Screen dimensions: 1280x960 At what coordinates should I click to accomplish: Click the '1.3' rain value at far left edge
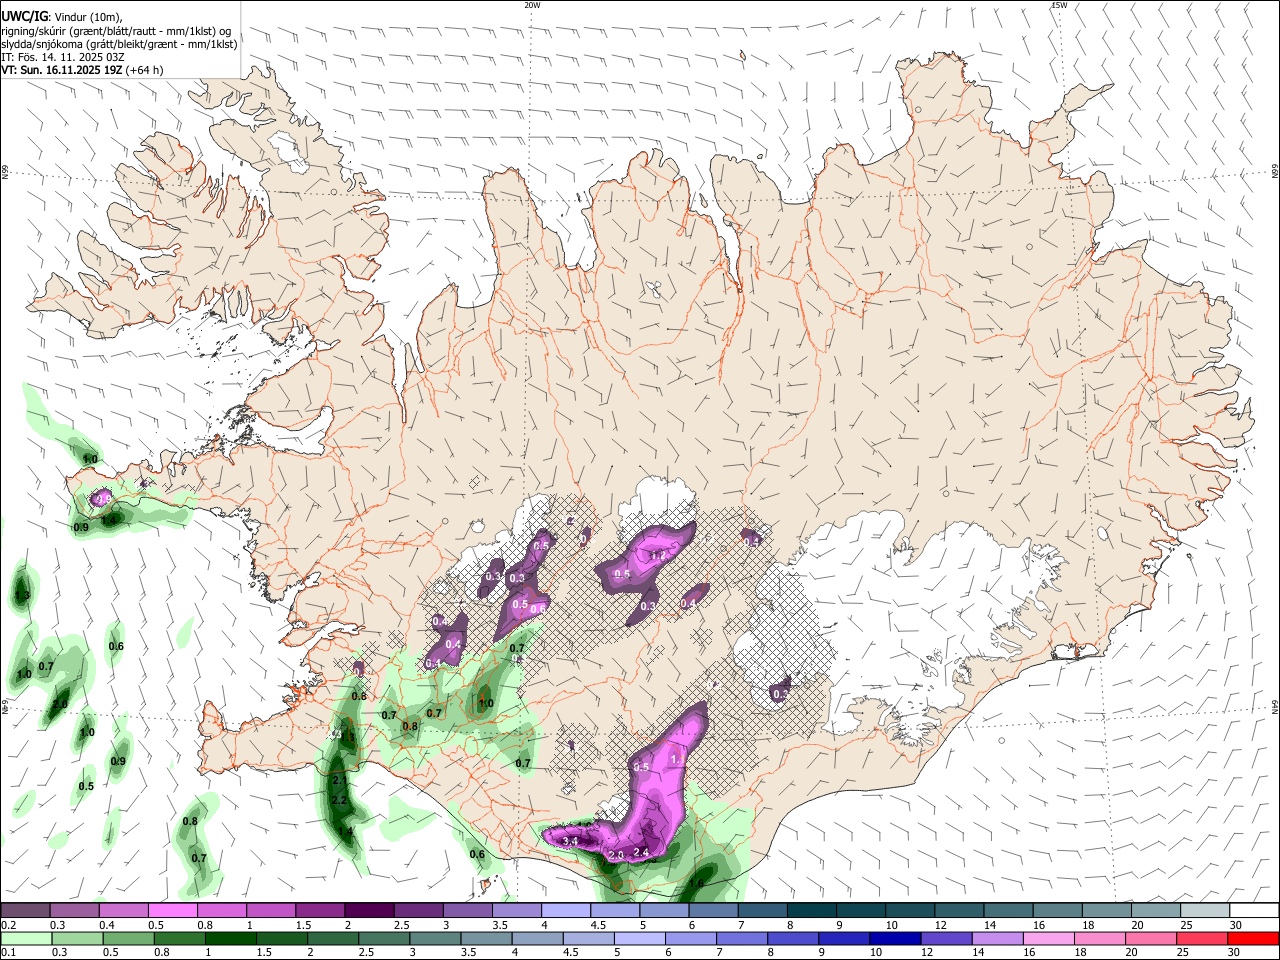point(23,596)
